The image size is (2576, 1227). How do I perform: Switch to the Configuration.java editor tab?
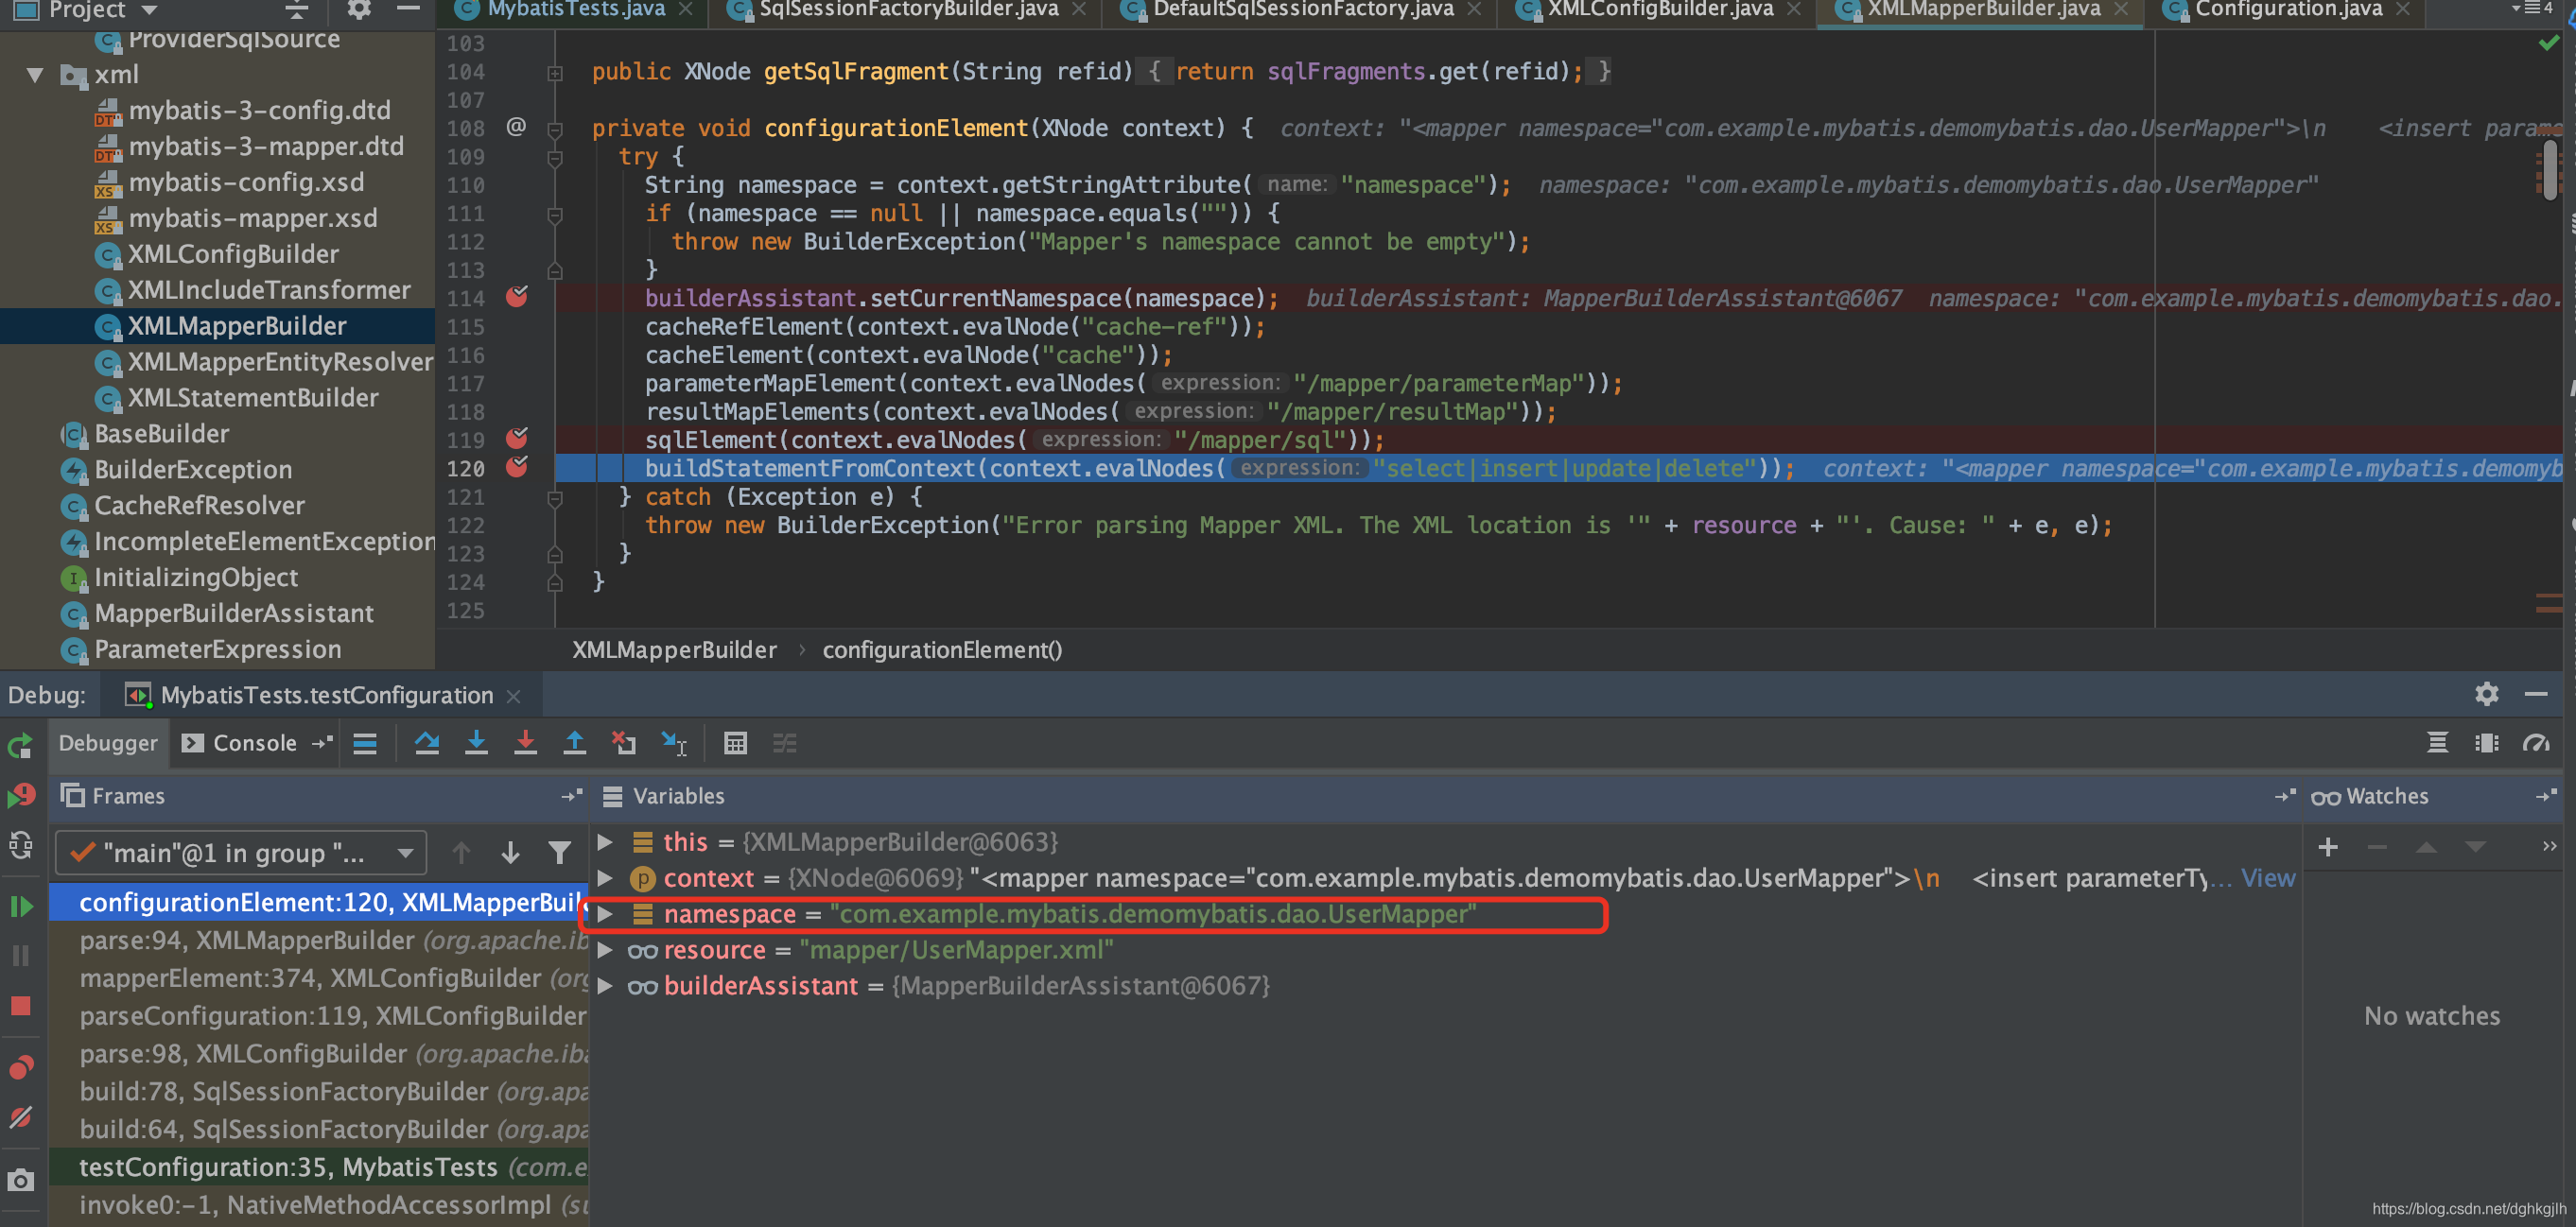pyautogui.click(x=2287, y=10)
